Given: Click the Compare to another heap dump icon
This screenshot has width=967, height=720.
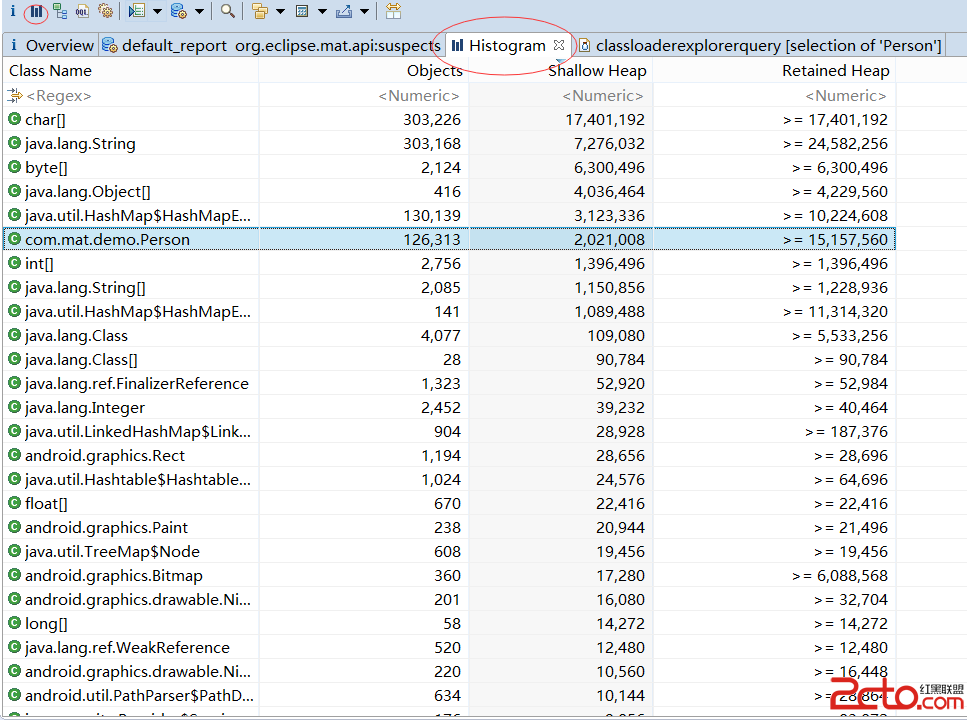Looking at the screenshot, I should [x=393, y=12].
